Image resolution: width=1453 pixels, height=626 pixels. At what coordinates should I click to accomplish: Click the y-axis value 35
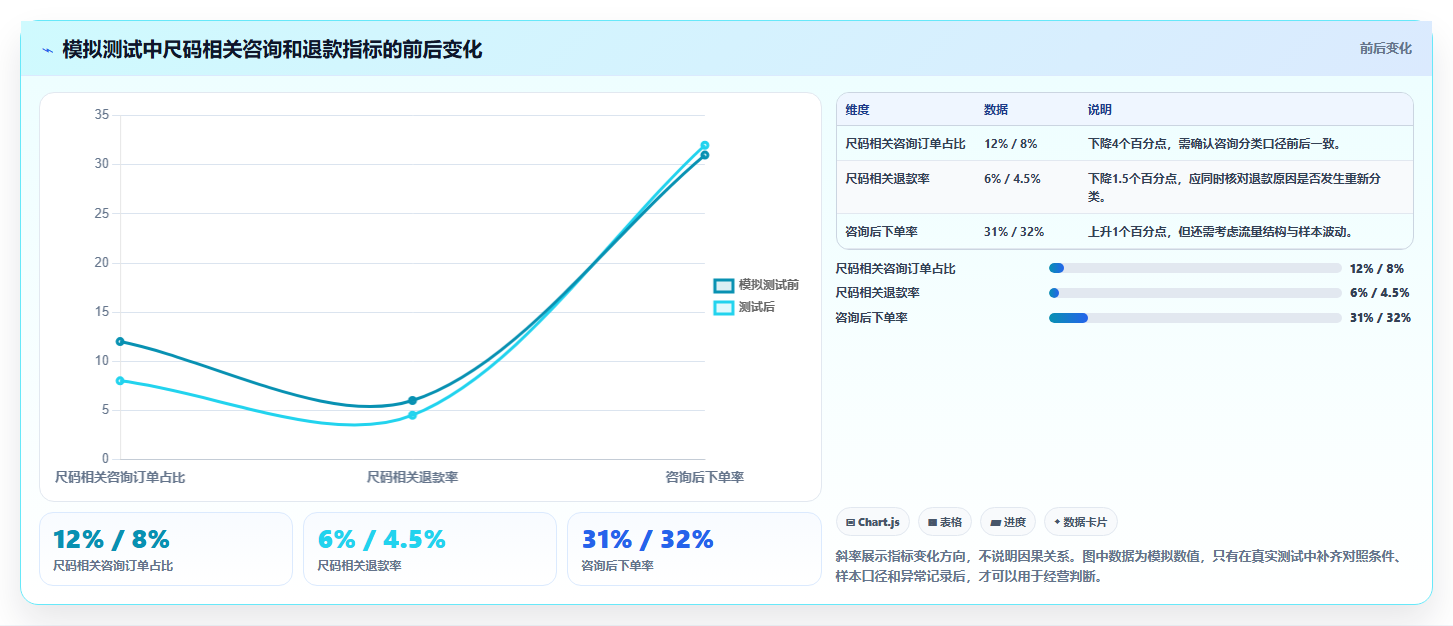pyautogui.click(x=102, y=115)
